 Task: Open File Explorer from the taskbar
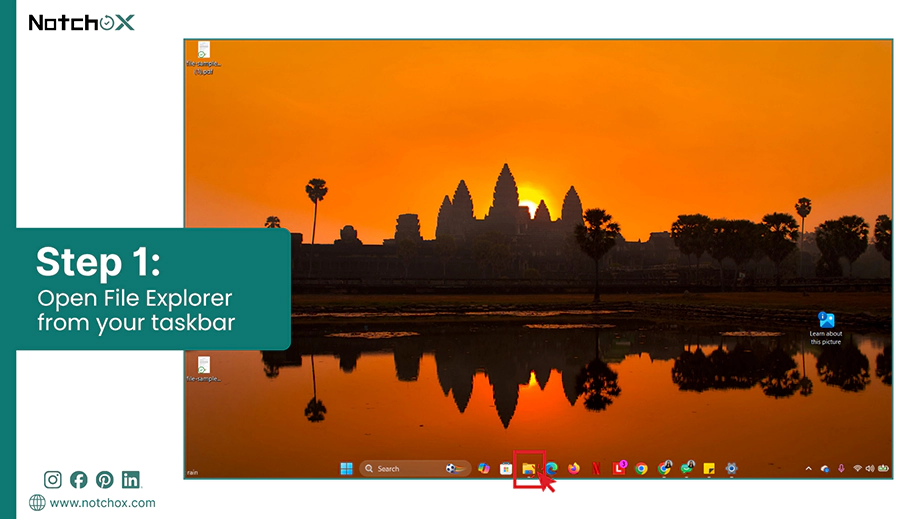coord(529,468)
